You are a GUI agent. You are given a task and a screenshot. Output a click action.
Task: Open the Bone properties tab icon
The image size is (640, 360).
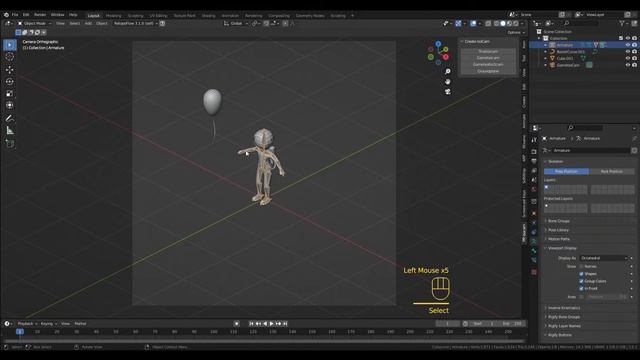[534, 251]
